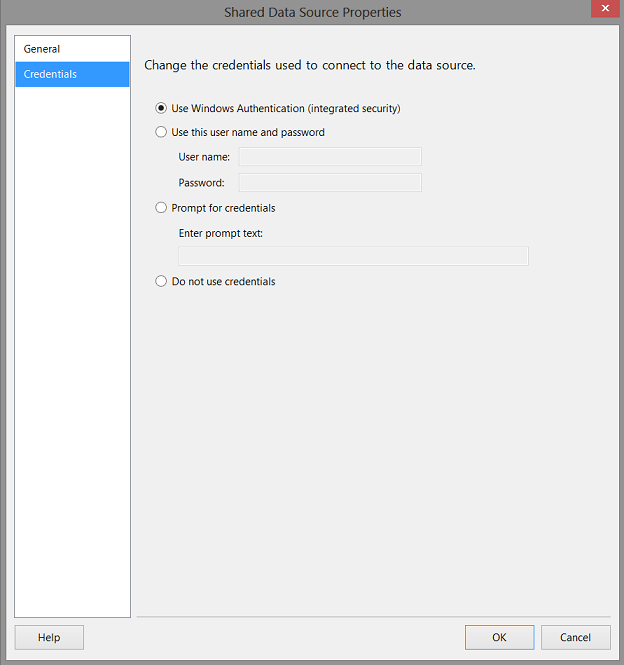Select Use Windows Authentication radio button
This screenshot has height=665, width=624.
161,108
